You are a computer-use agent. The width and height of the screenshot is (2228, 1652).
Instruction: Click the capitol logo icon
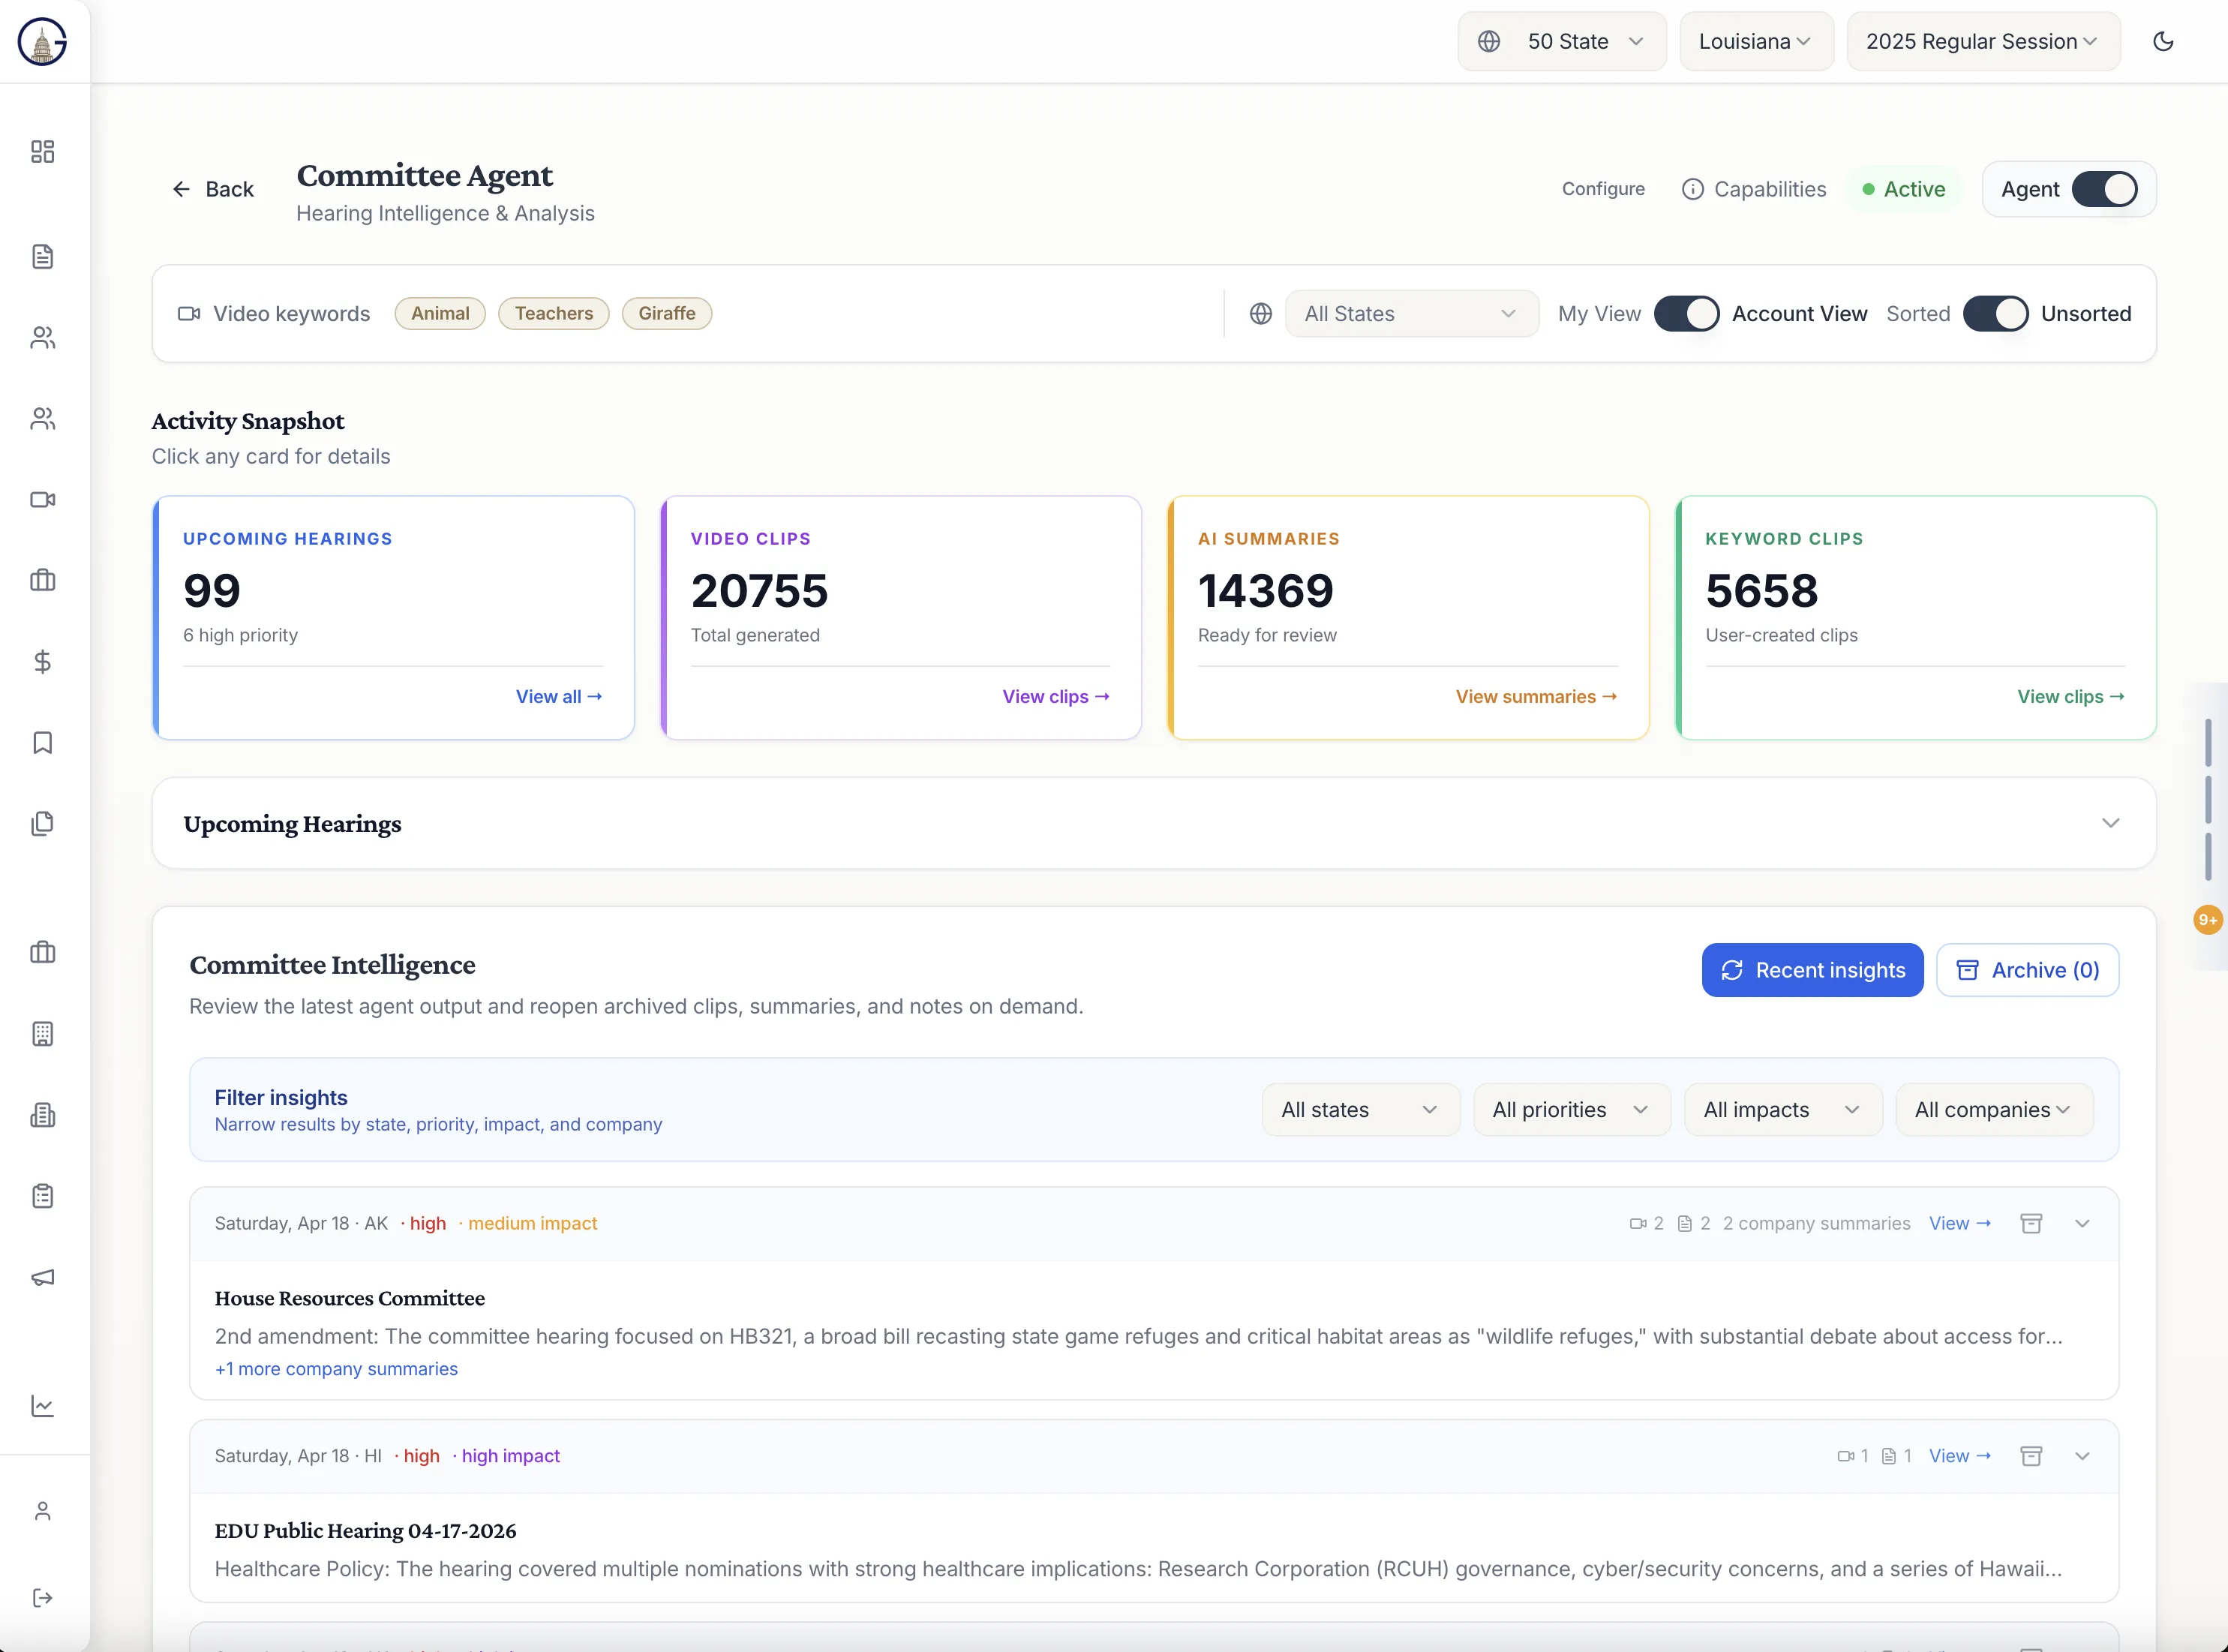42,41
